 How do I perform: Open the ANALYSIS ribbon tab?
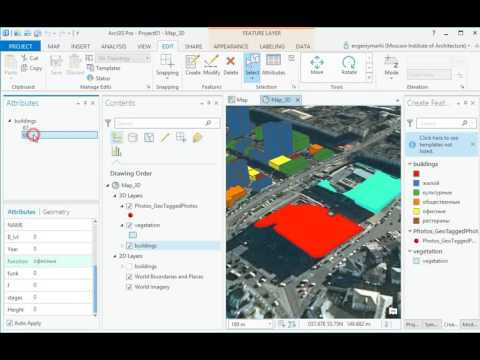click(114, 46)
